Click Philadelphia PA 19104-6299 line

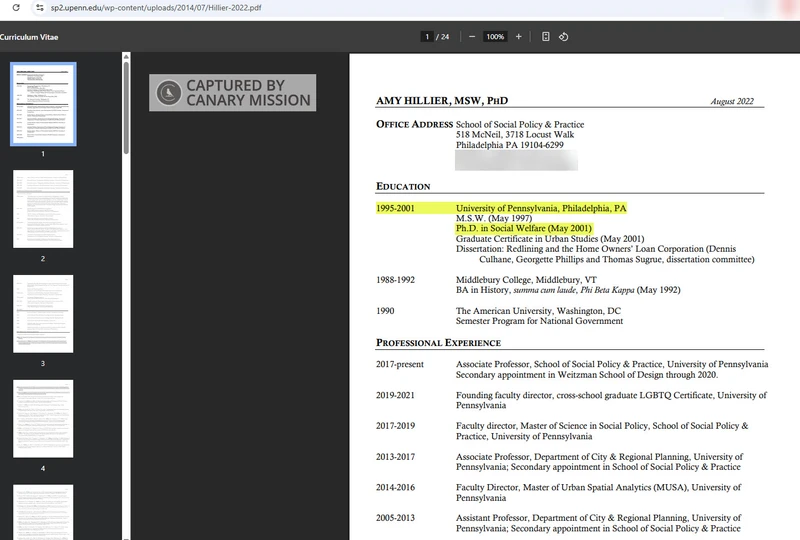click(510, 145)
